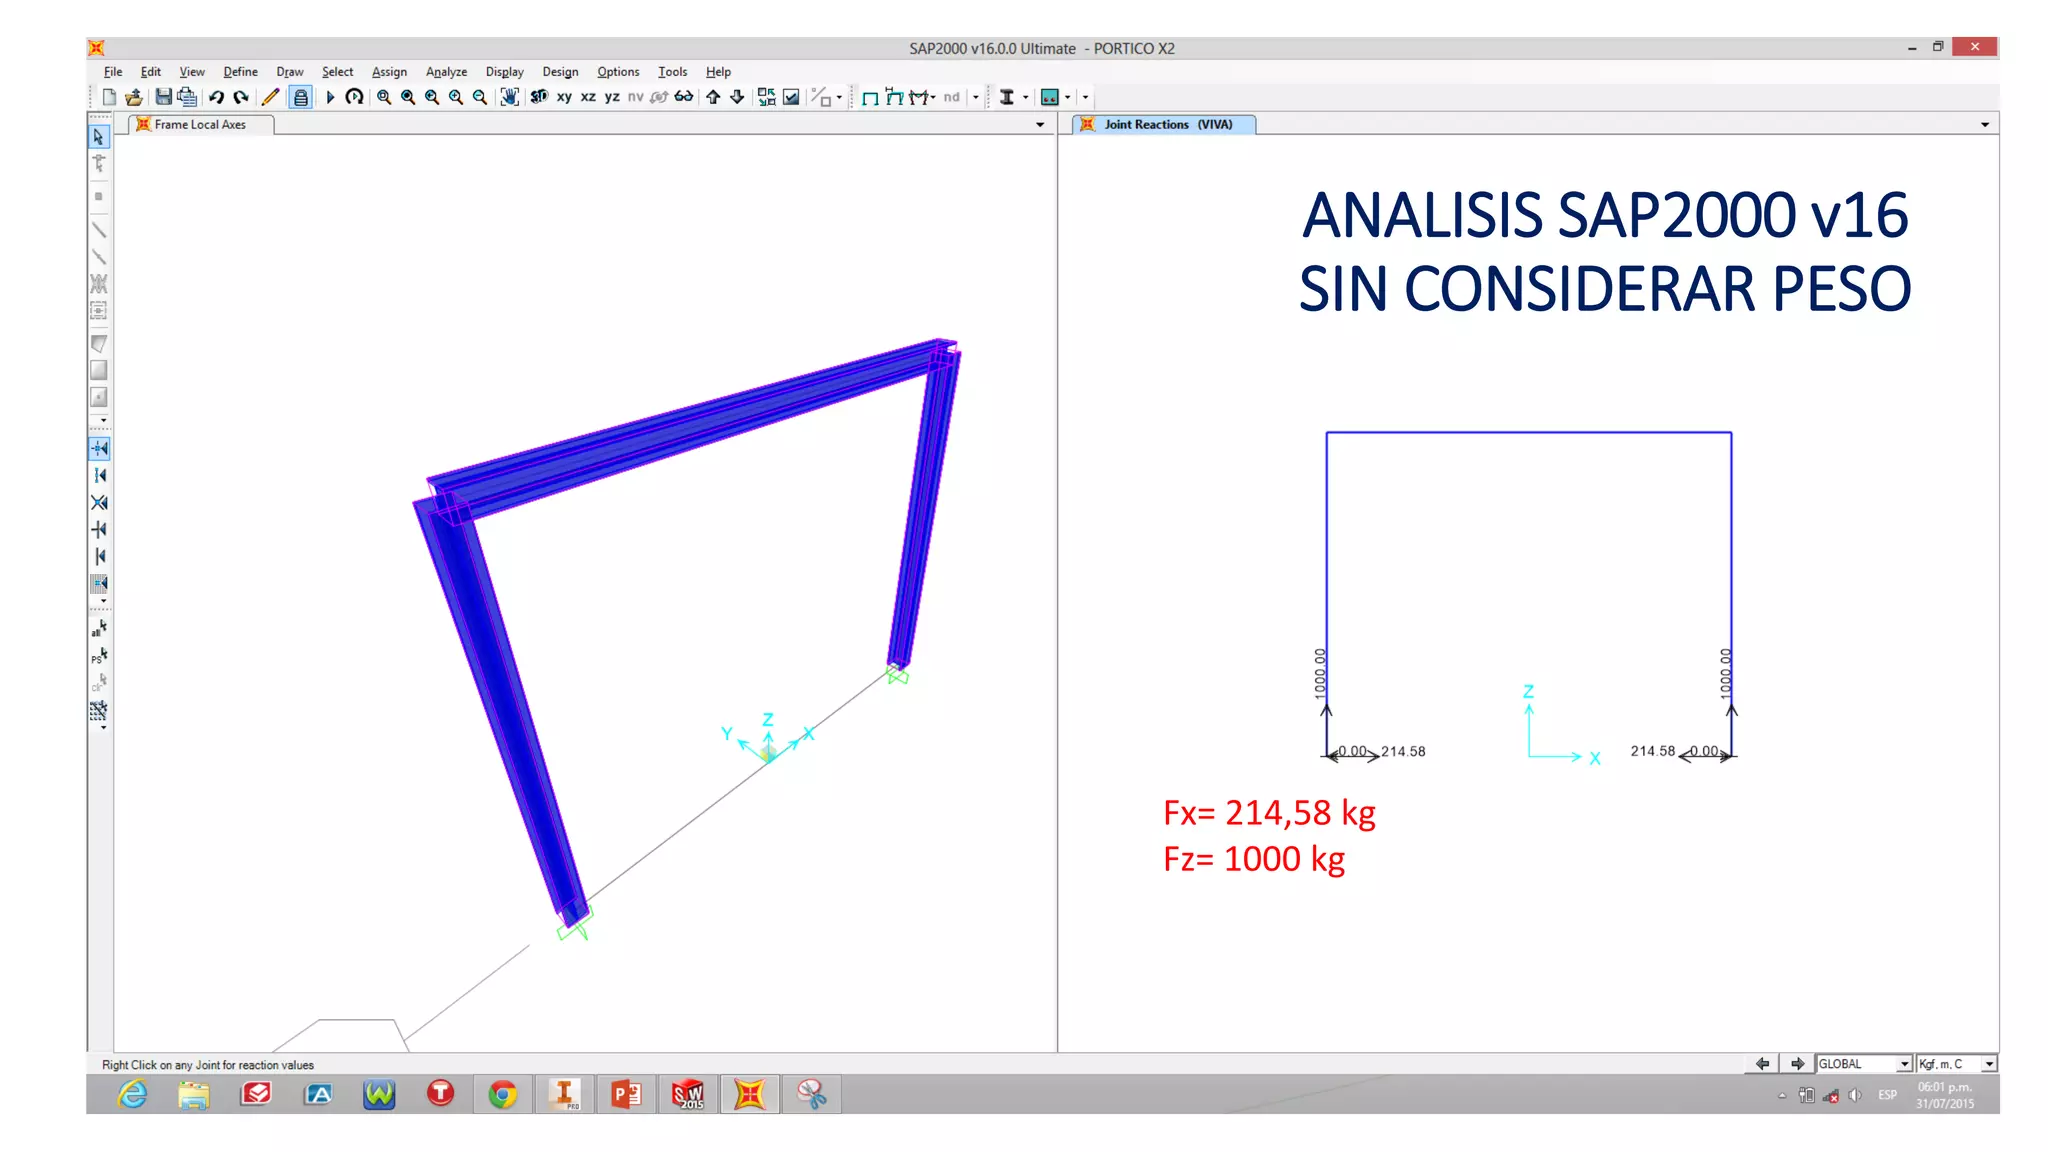This screenshot has width=2048, height=1152.
Task: Move up in list with up arrow
Action: coord(713,97)
